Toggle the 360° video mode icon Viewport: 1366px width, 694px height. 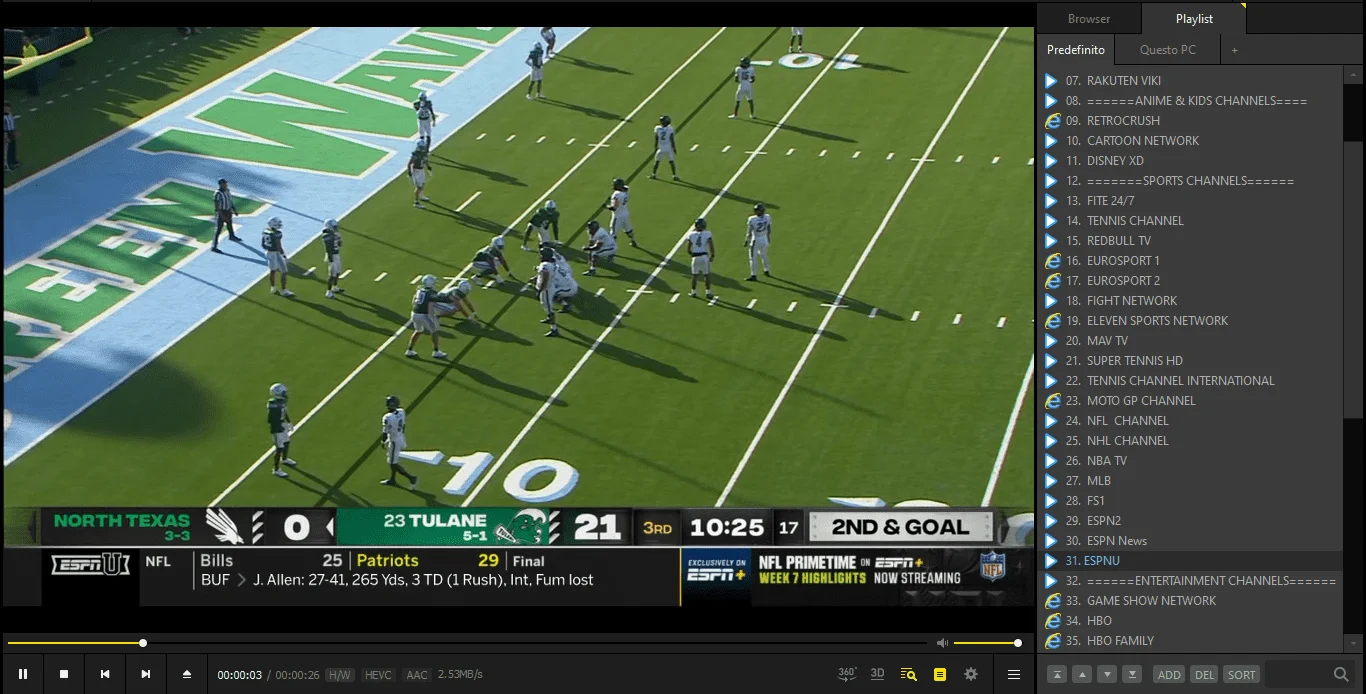847,674
